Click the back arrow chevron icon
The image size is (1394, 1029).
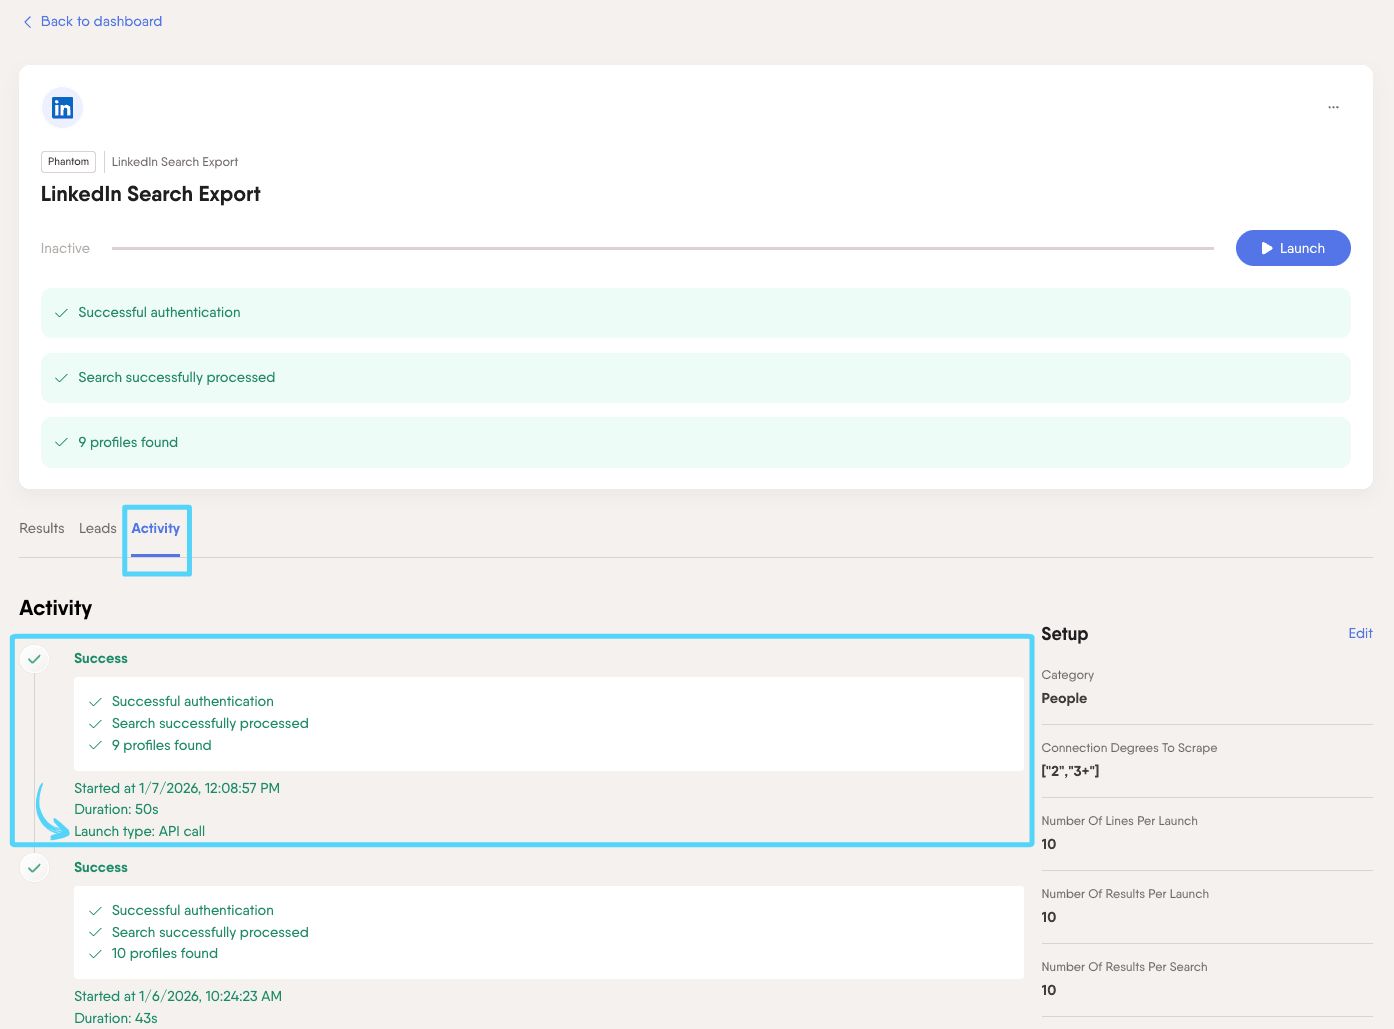point(27,21)
